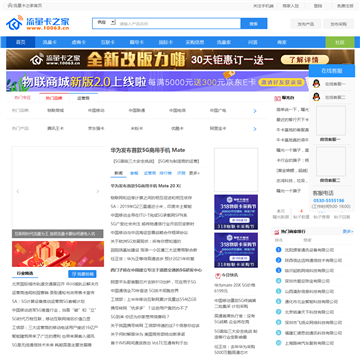Open the 上海国冲汽车服务有限公司 ranking entry

point(309,343)
